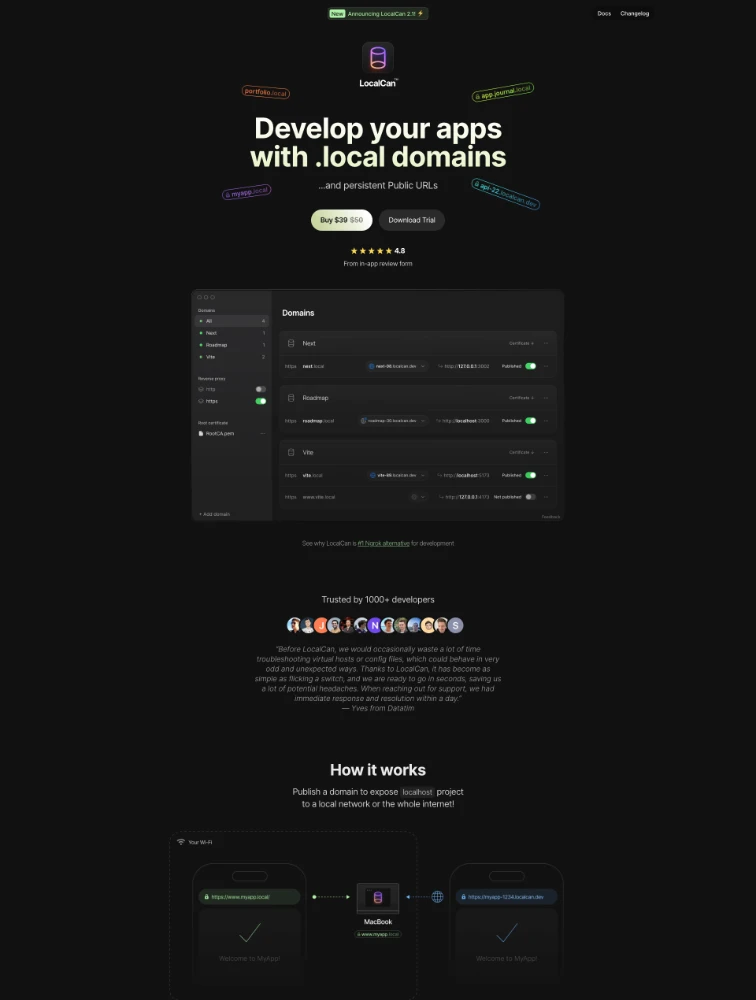
Task: Toggle Published switch for vite.local
Action: click(x=531, y=475)
